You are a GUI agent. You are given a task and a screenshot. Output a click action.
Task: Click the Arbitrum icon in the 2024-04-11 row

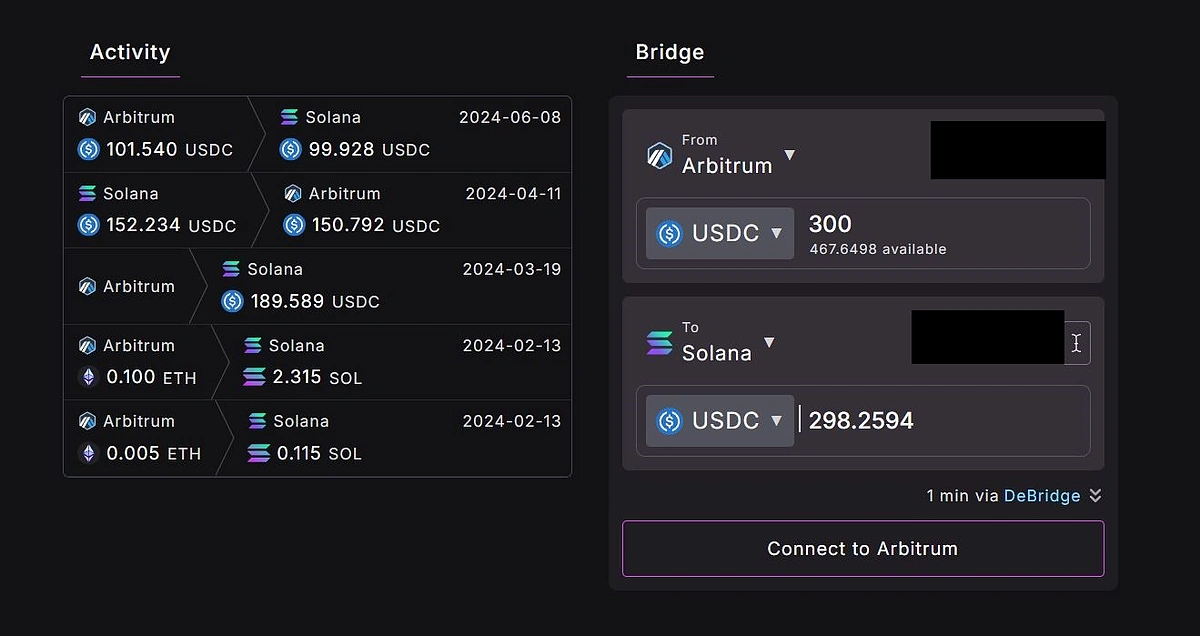(292, 193)
